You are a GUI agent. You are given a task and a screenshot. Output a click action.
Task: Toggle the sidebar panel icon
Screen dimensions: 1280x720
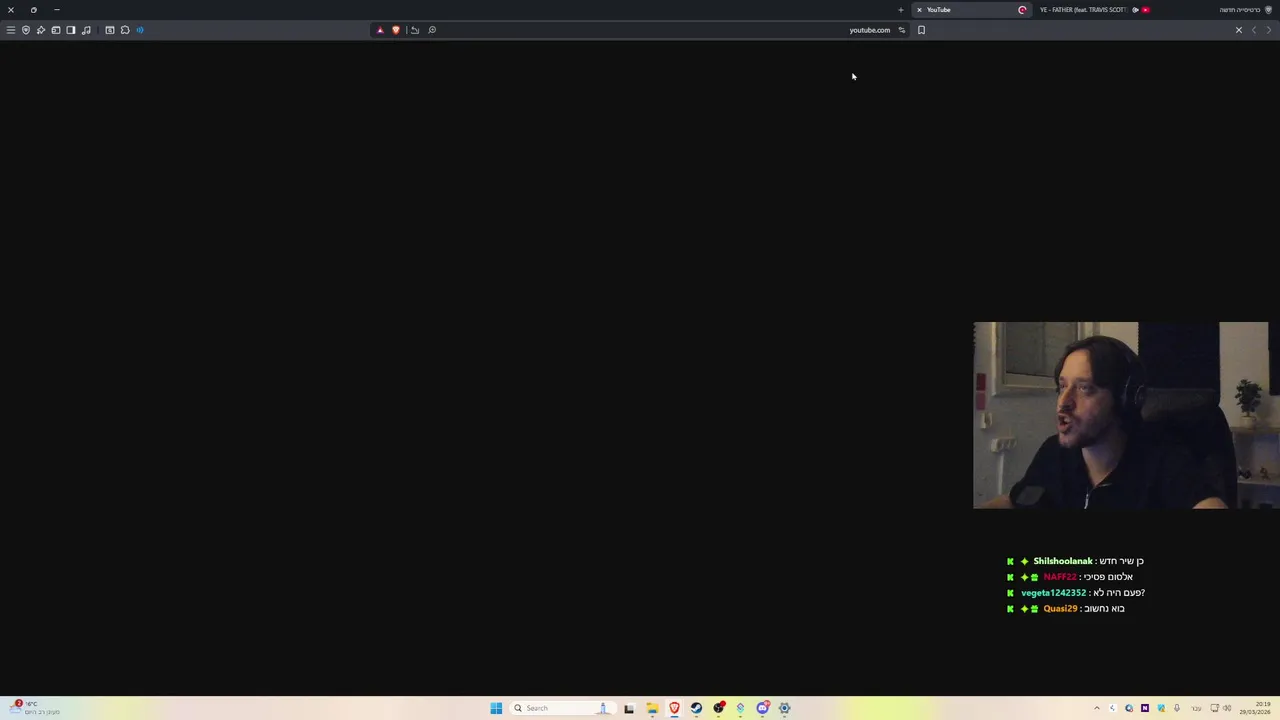tap(71, 30)
